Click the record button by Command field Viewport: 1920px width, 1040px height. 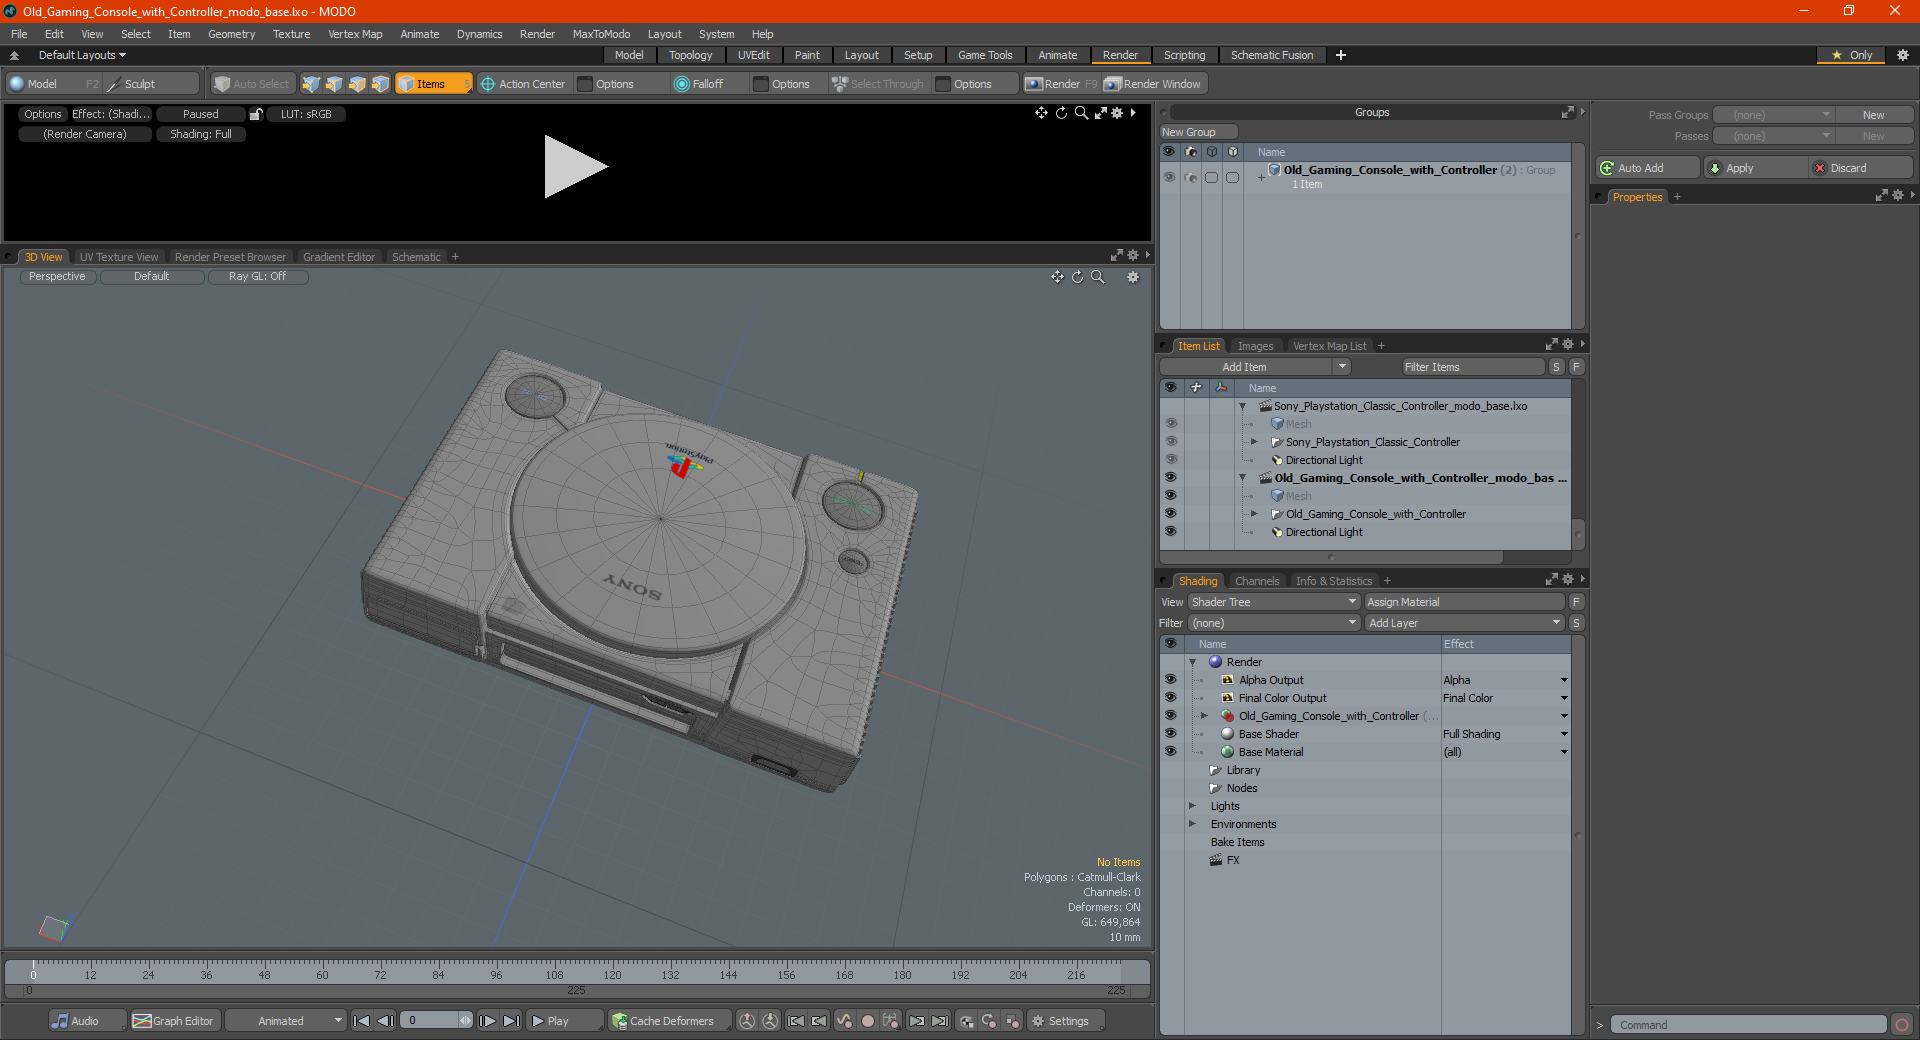point(1902,1025)
